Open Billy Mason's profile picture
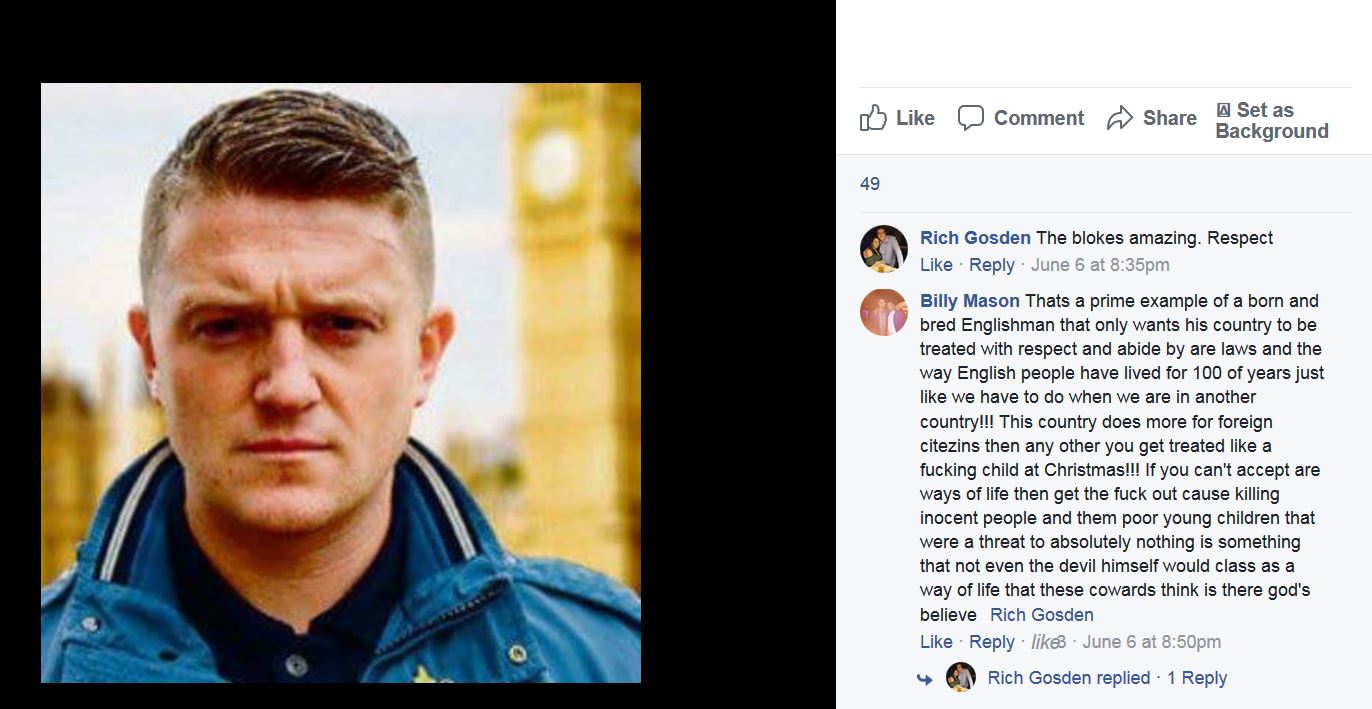The image size is (1372, 709). (884, 312)
